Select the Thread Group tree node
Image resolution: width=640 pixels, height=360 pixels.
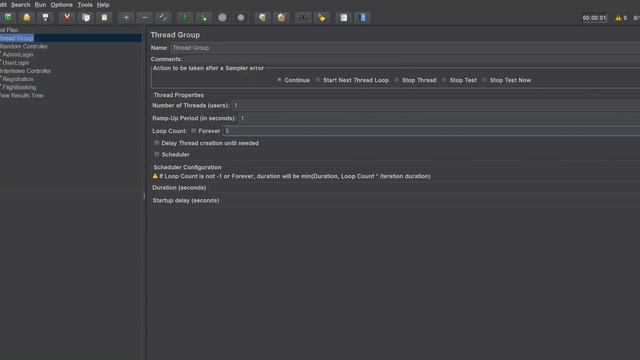click(x=17, y=38)
